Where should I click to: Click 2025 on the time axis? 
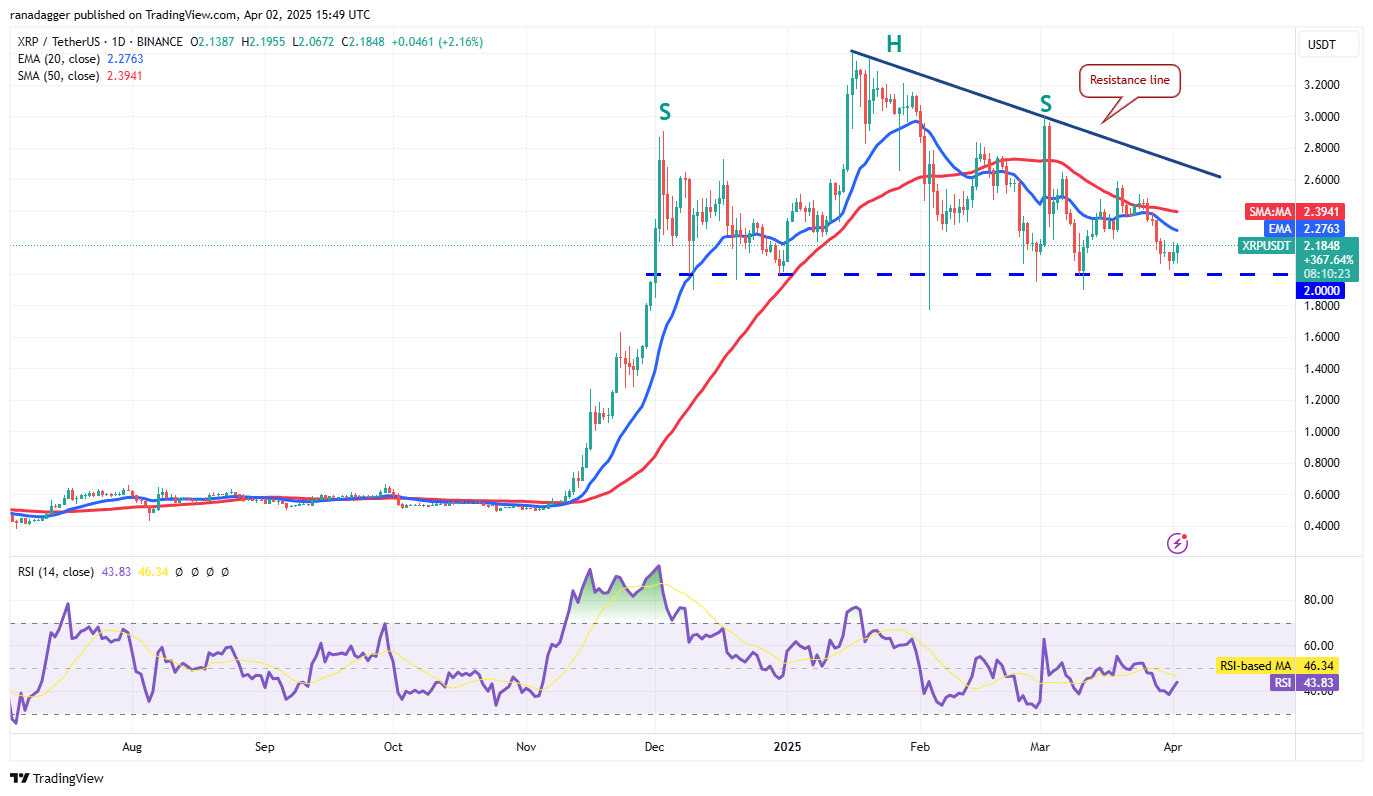[788, 747]
